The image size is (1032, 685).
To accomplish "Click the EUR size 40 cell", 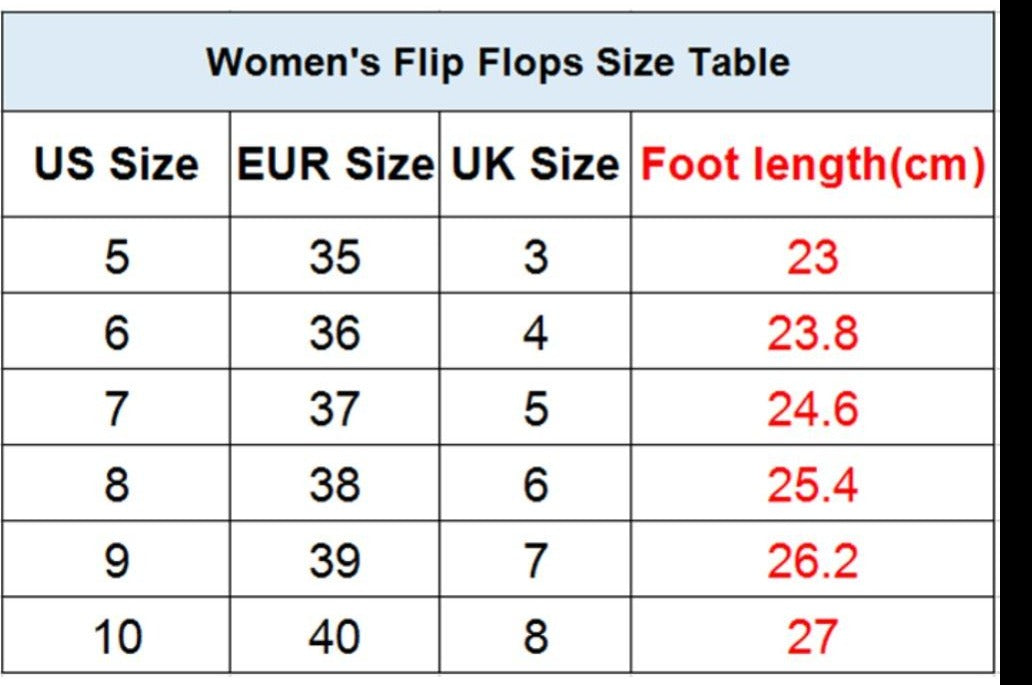I will coord(335,637).
